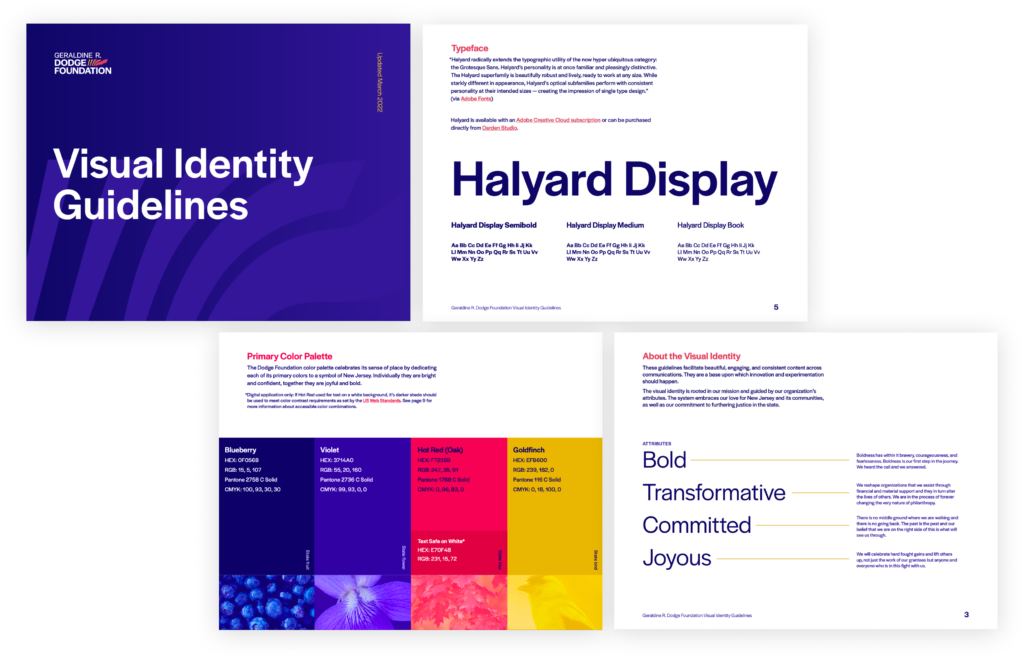Open the US Web Standards link
The height and width of the screenshot is (659, 1024).
(x=381, y=400)
